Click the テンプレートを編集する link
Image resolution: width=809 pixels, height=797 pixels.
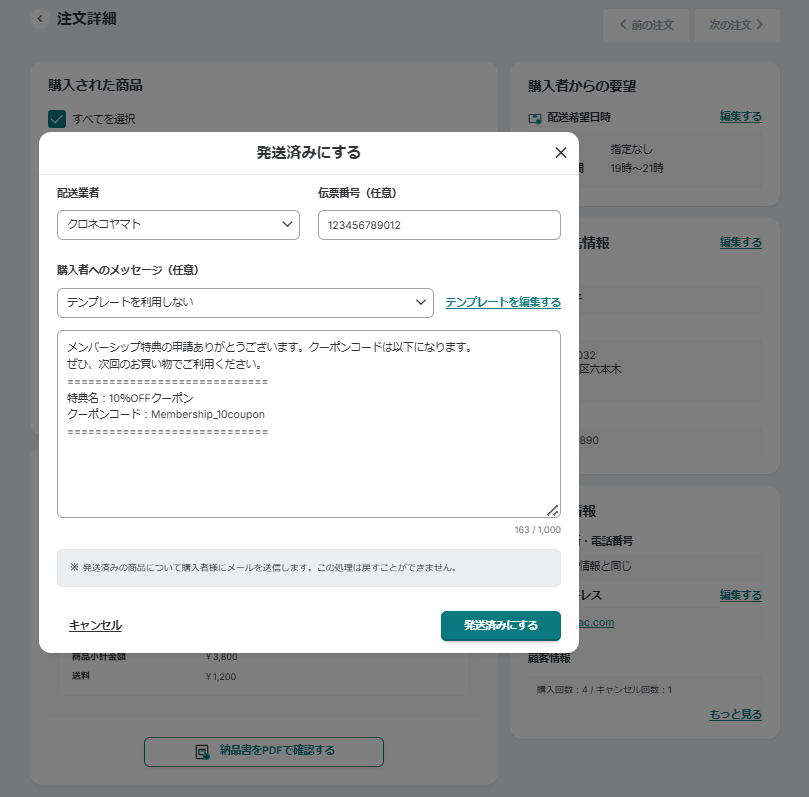(x=503, y=302)
